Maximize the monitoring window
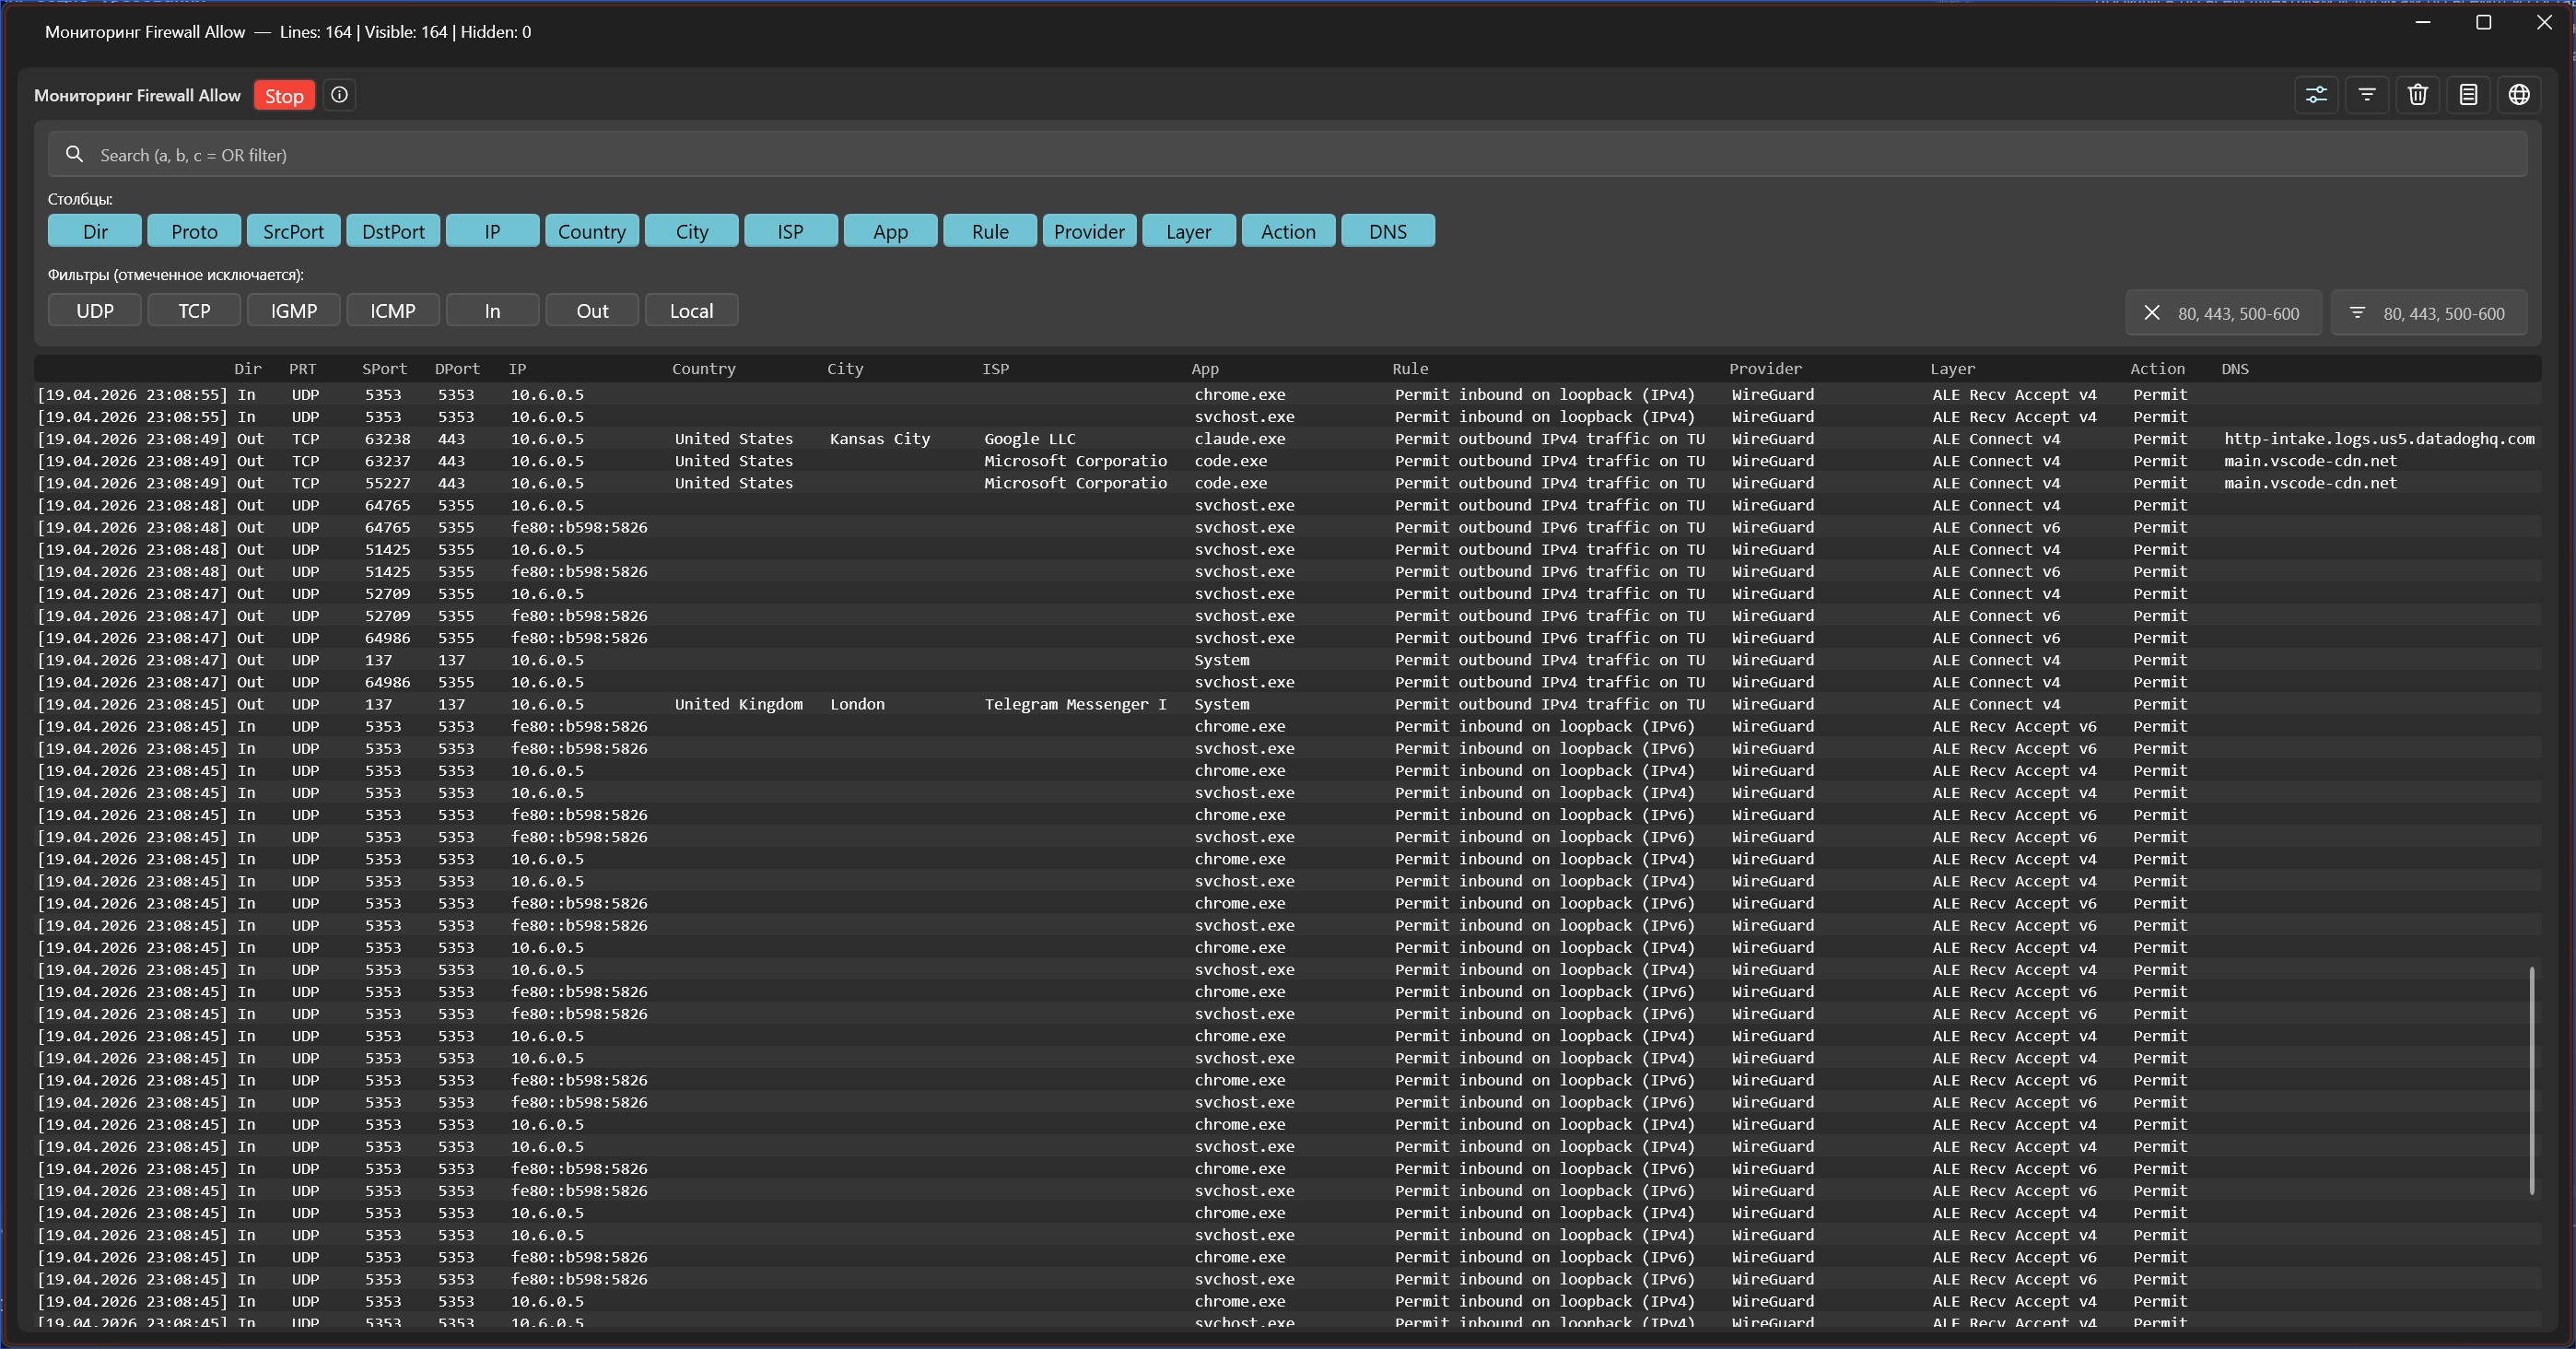The image size is (2576, 1349). tap(2483, 23)
